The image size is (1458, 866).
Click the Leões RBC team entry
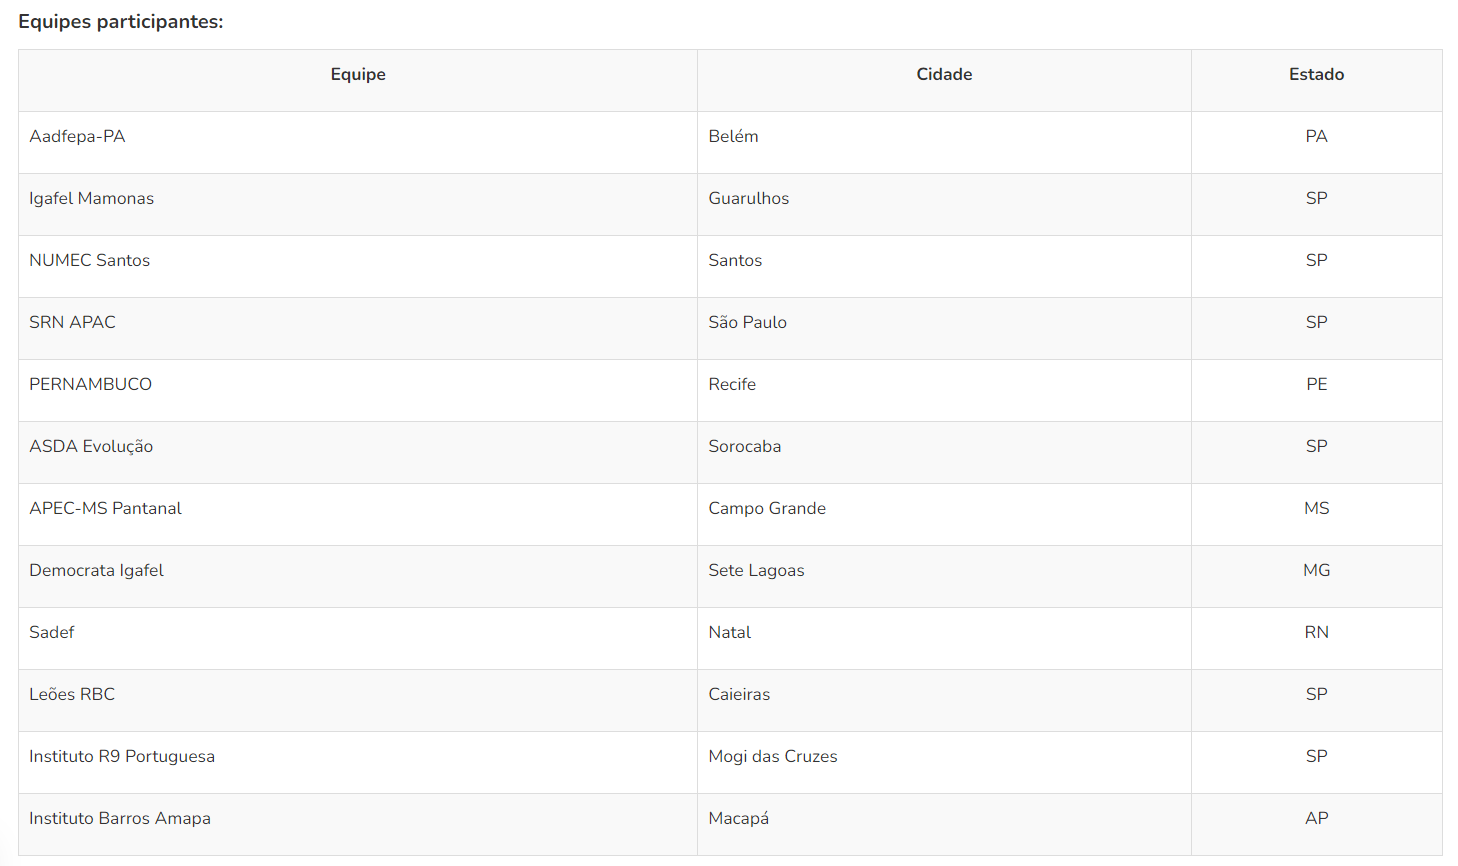coord(72,695)
